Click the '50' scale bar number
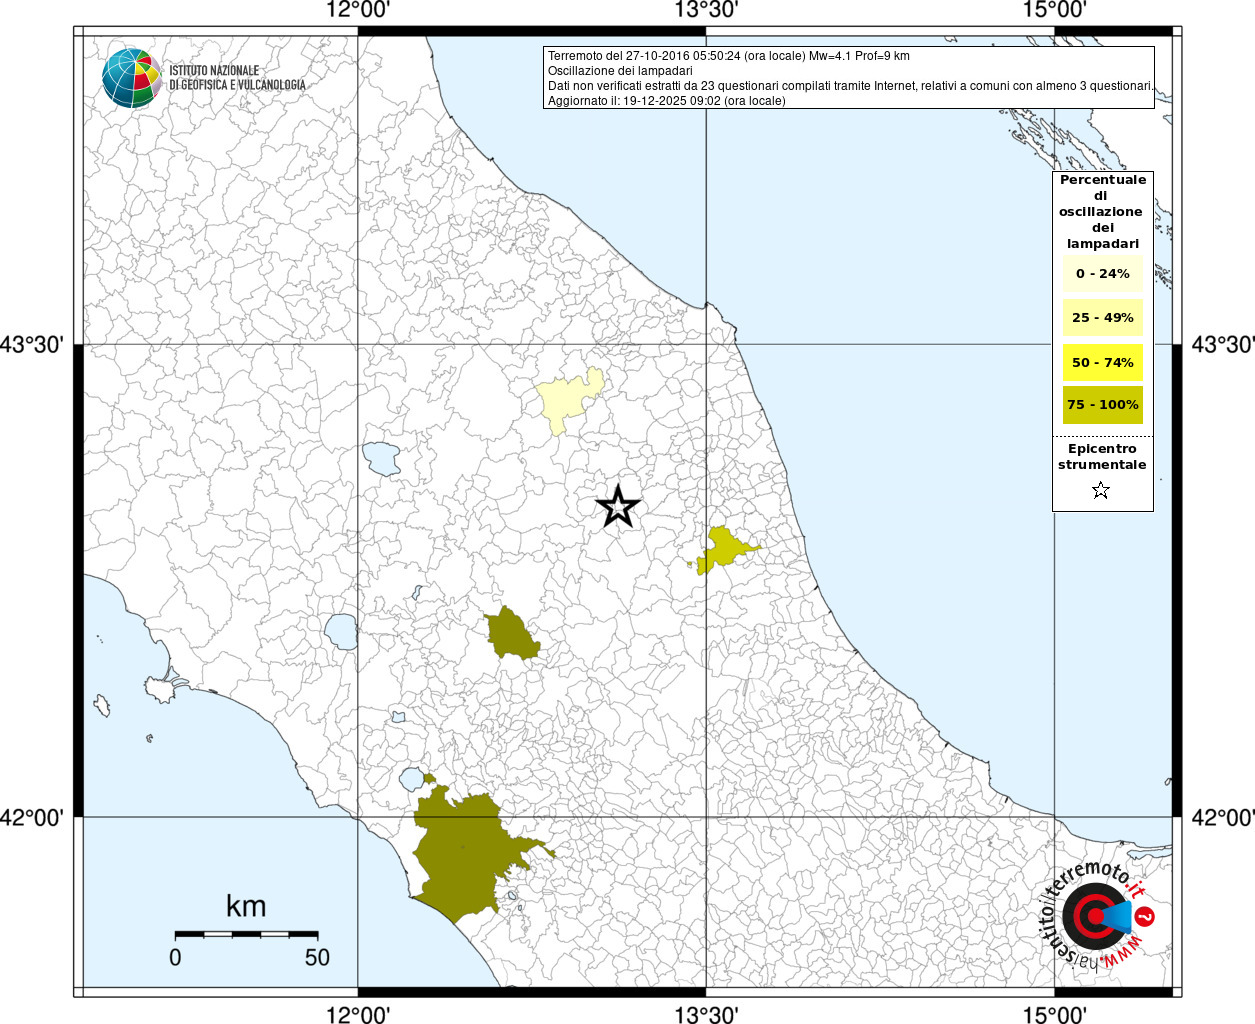 click(317, 957)
